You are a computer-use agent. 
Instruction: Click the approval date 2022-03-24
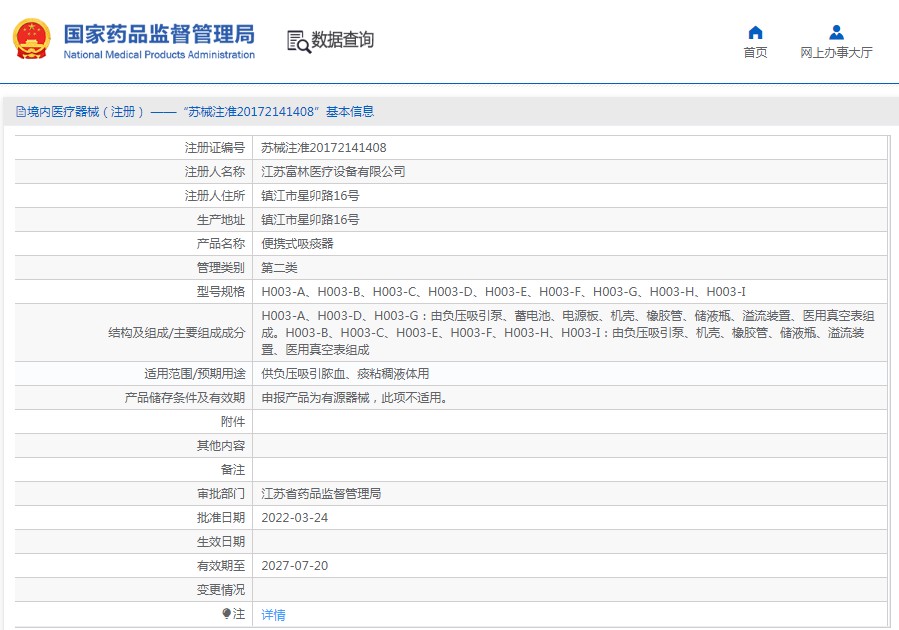click(295, 518)
